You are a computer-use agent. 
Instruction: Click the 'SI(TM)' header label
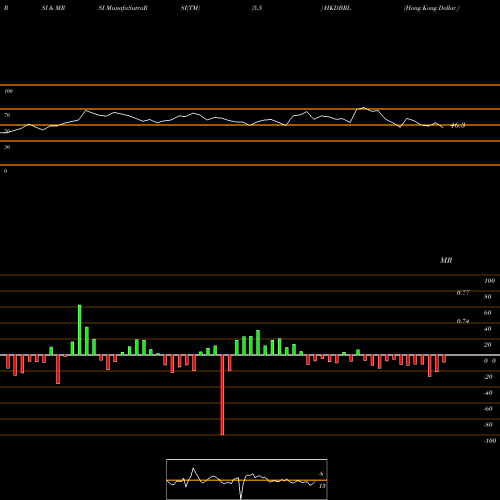click(190, 8)
